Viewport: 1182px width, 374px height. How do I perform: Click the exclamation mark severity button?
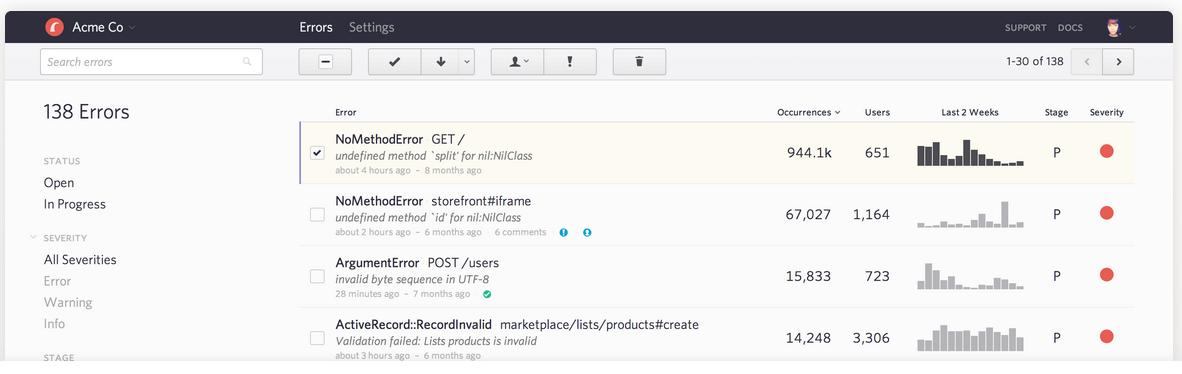(x=570, y=62)
